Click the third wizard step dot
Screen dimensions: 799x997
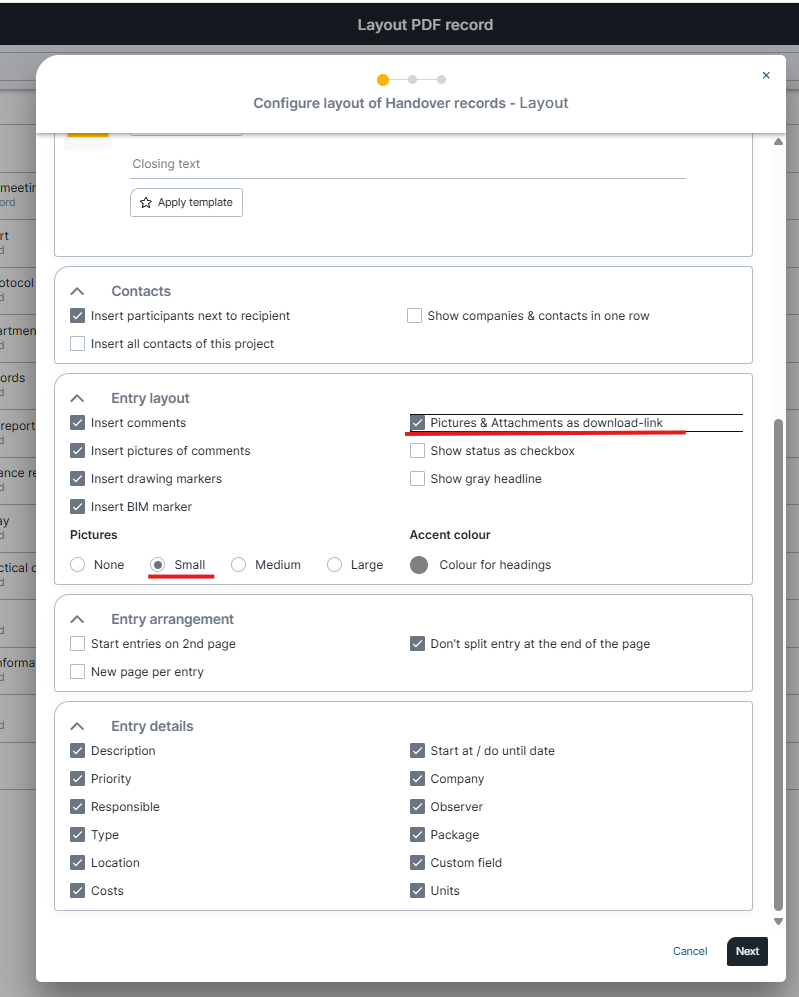coord(441,80)
